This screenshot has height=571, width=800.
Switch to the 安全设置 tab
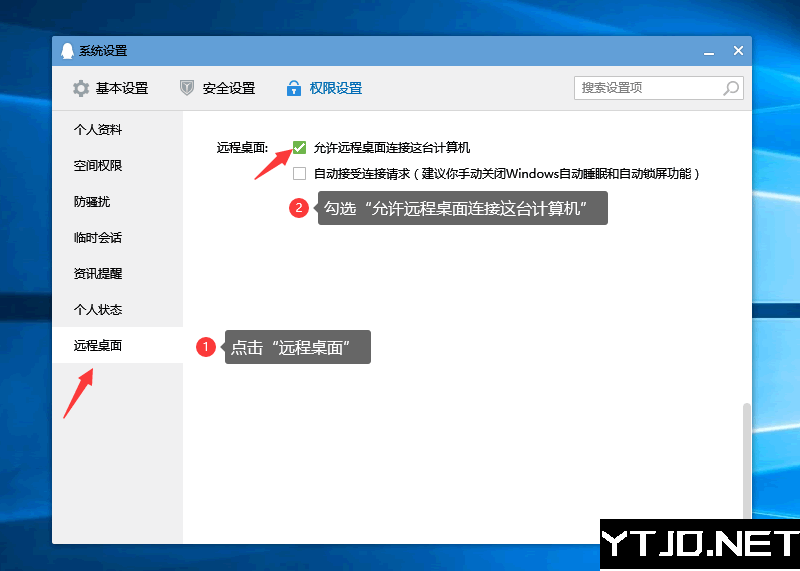pyautogui.click(x=218, y=88)
